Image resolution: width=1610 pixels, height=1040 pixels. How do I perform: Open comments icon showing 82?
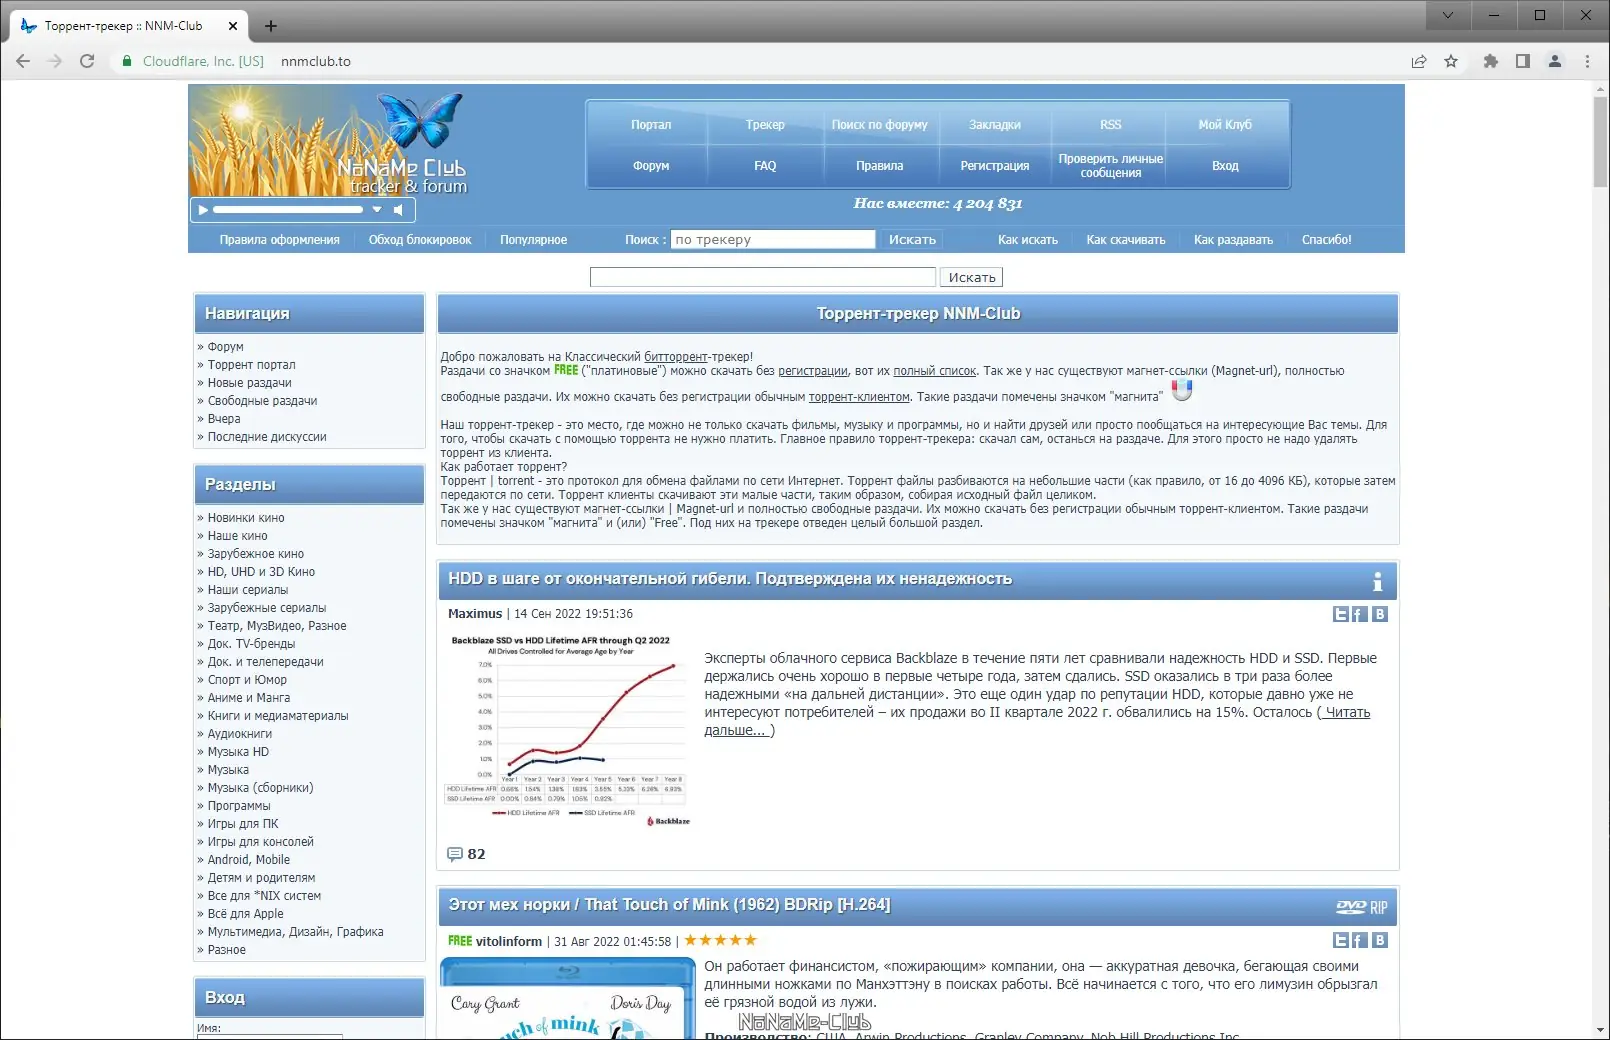pos(455,854)
